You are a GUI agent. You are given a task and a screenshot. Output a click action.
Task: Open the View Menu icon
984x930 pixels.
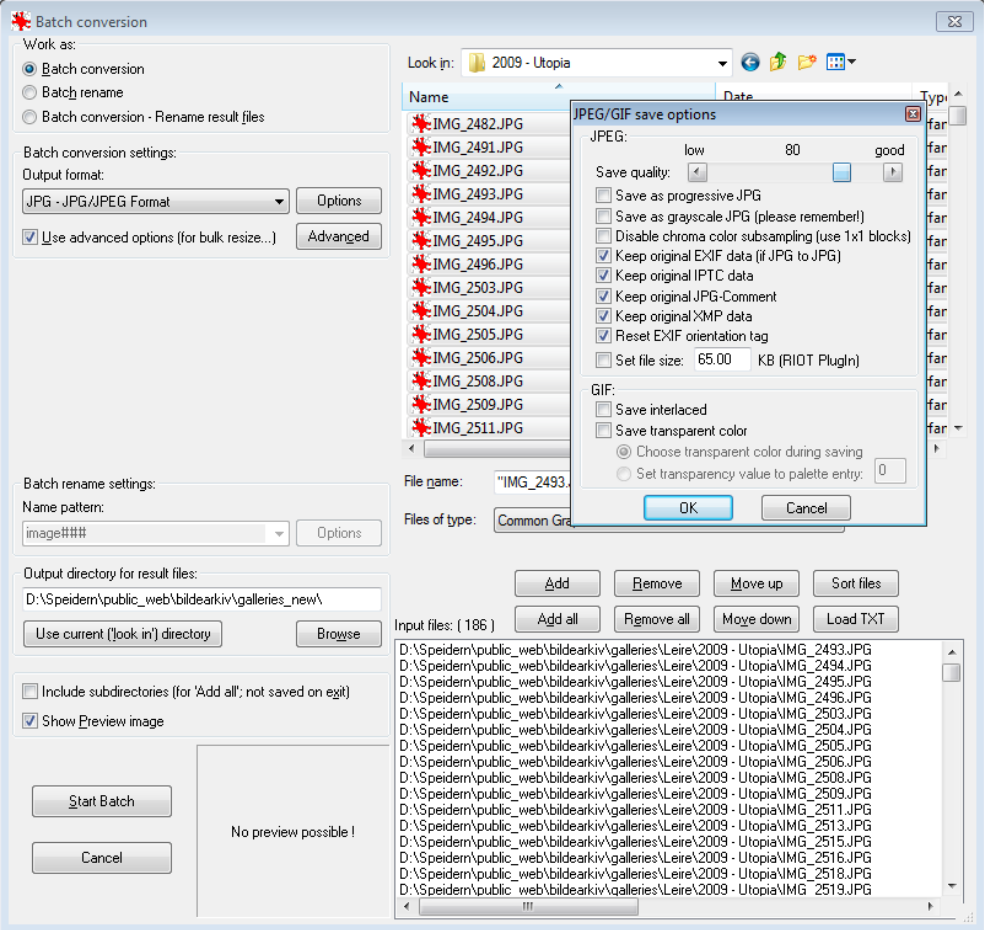[x=840, y=63]
